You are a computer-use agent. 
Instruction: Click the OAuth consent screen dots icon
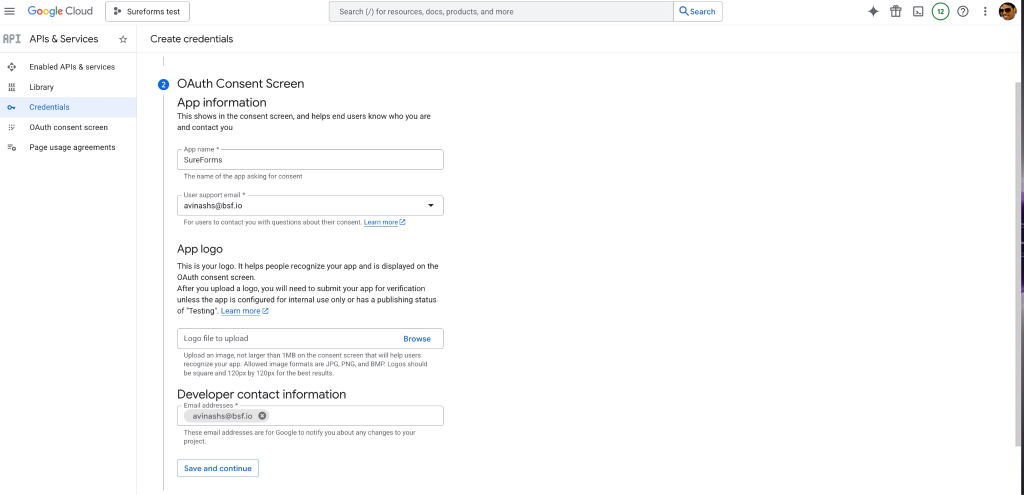(12, 127)
